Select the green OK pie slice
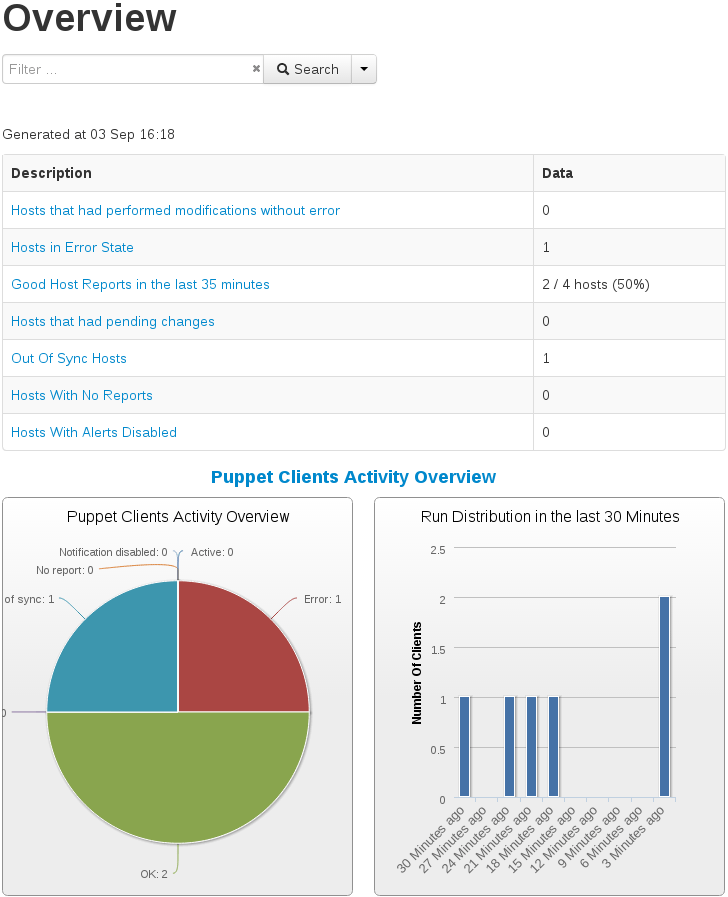Viewport: 728px width, 897px height. tap(178, 780)
